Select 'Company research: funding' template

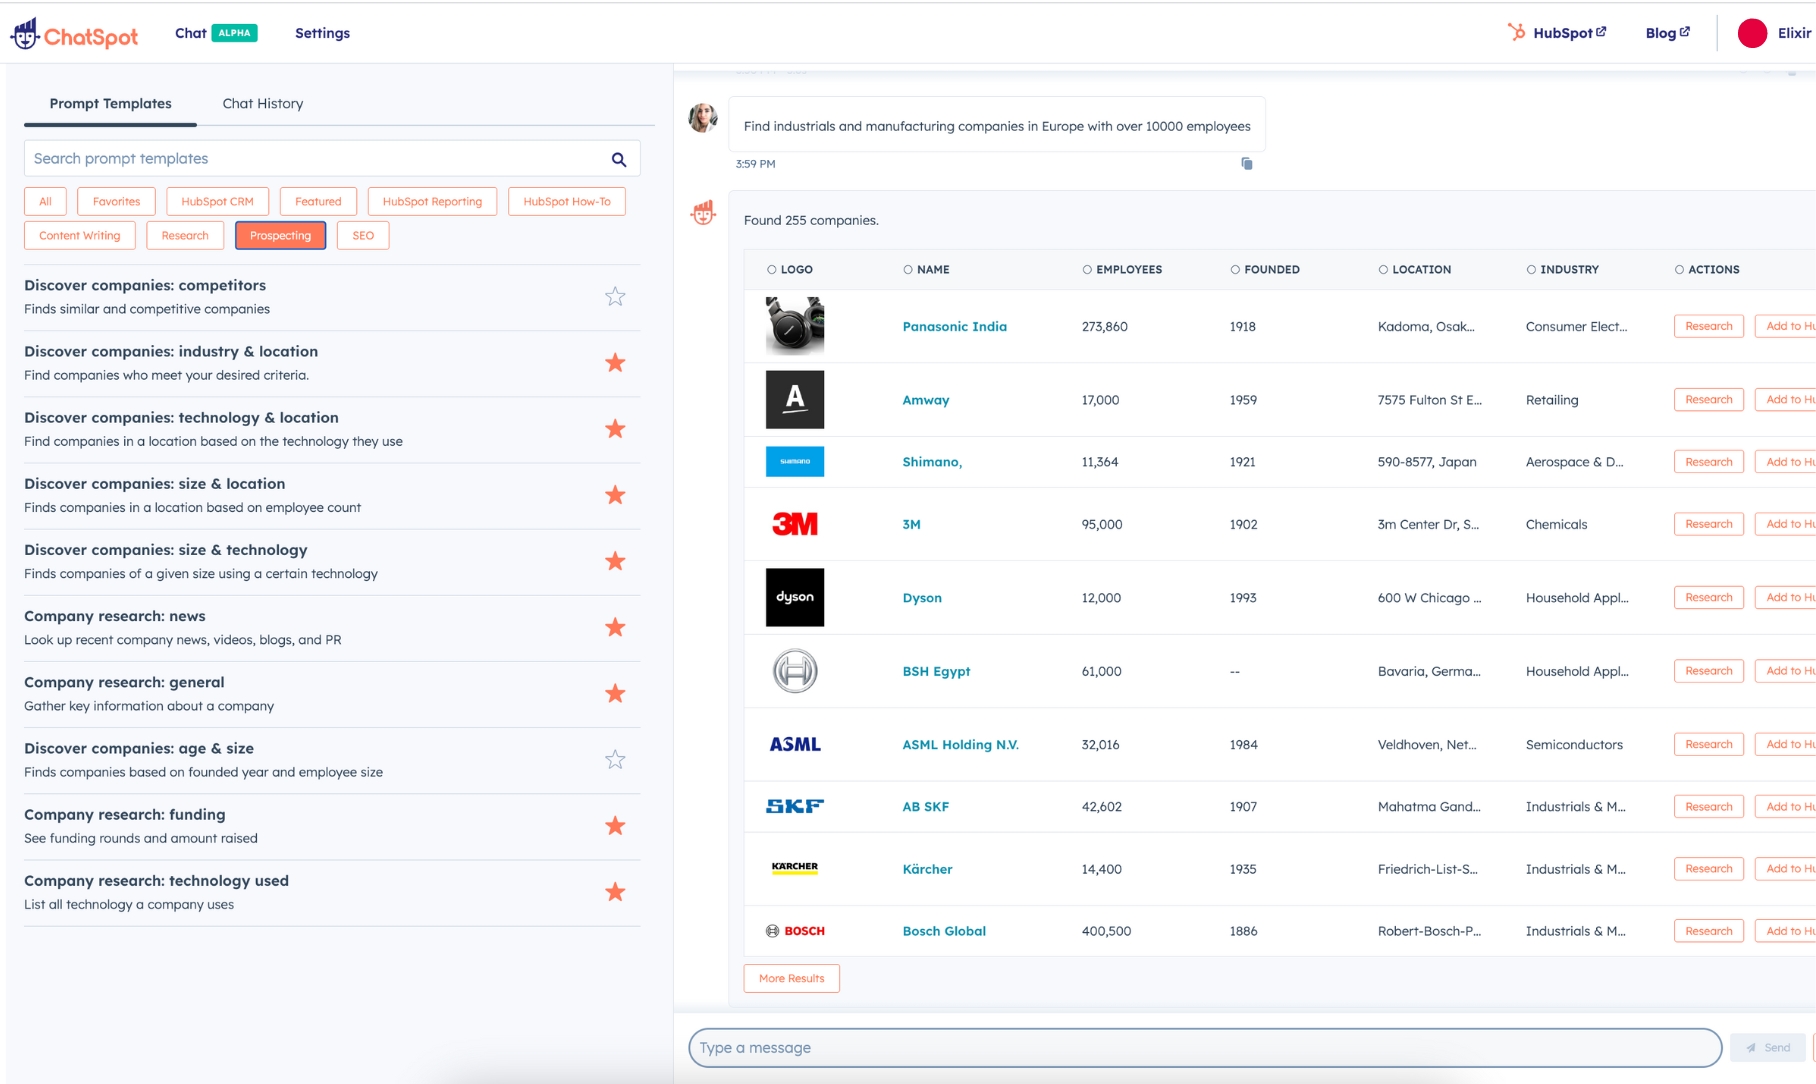tap(332, 827)
